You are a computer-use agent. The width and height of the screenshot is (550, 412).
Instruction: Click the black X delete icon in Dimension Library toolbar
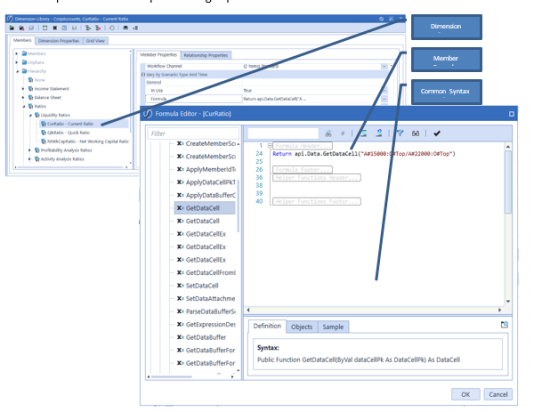55,28
